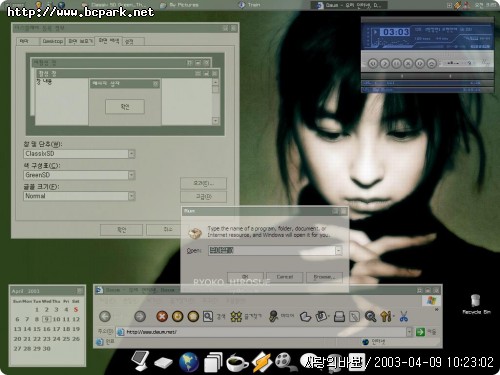Select the active fourth tab in Display Properties
Viewport: 500px width, 375px height.
[109, 41]
